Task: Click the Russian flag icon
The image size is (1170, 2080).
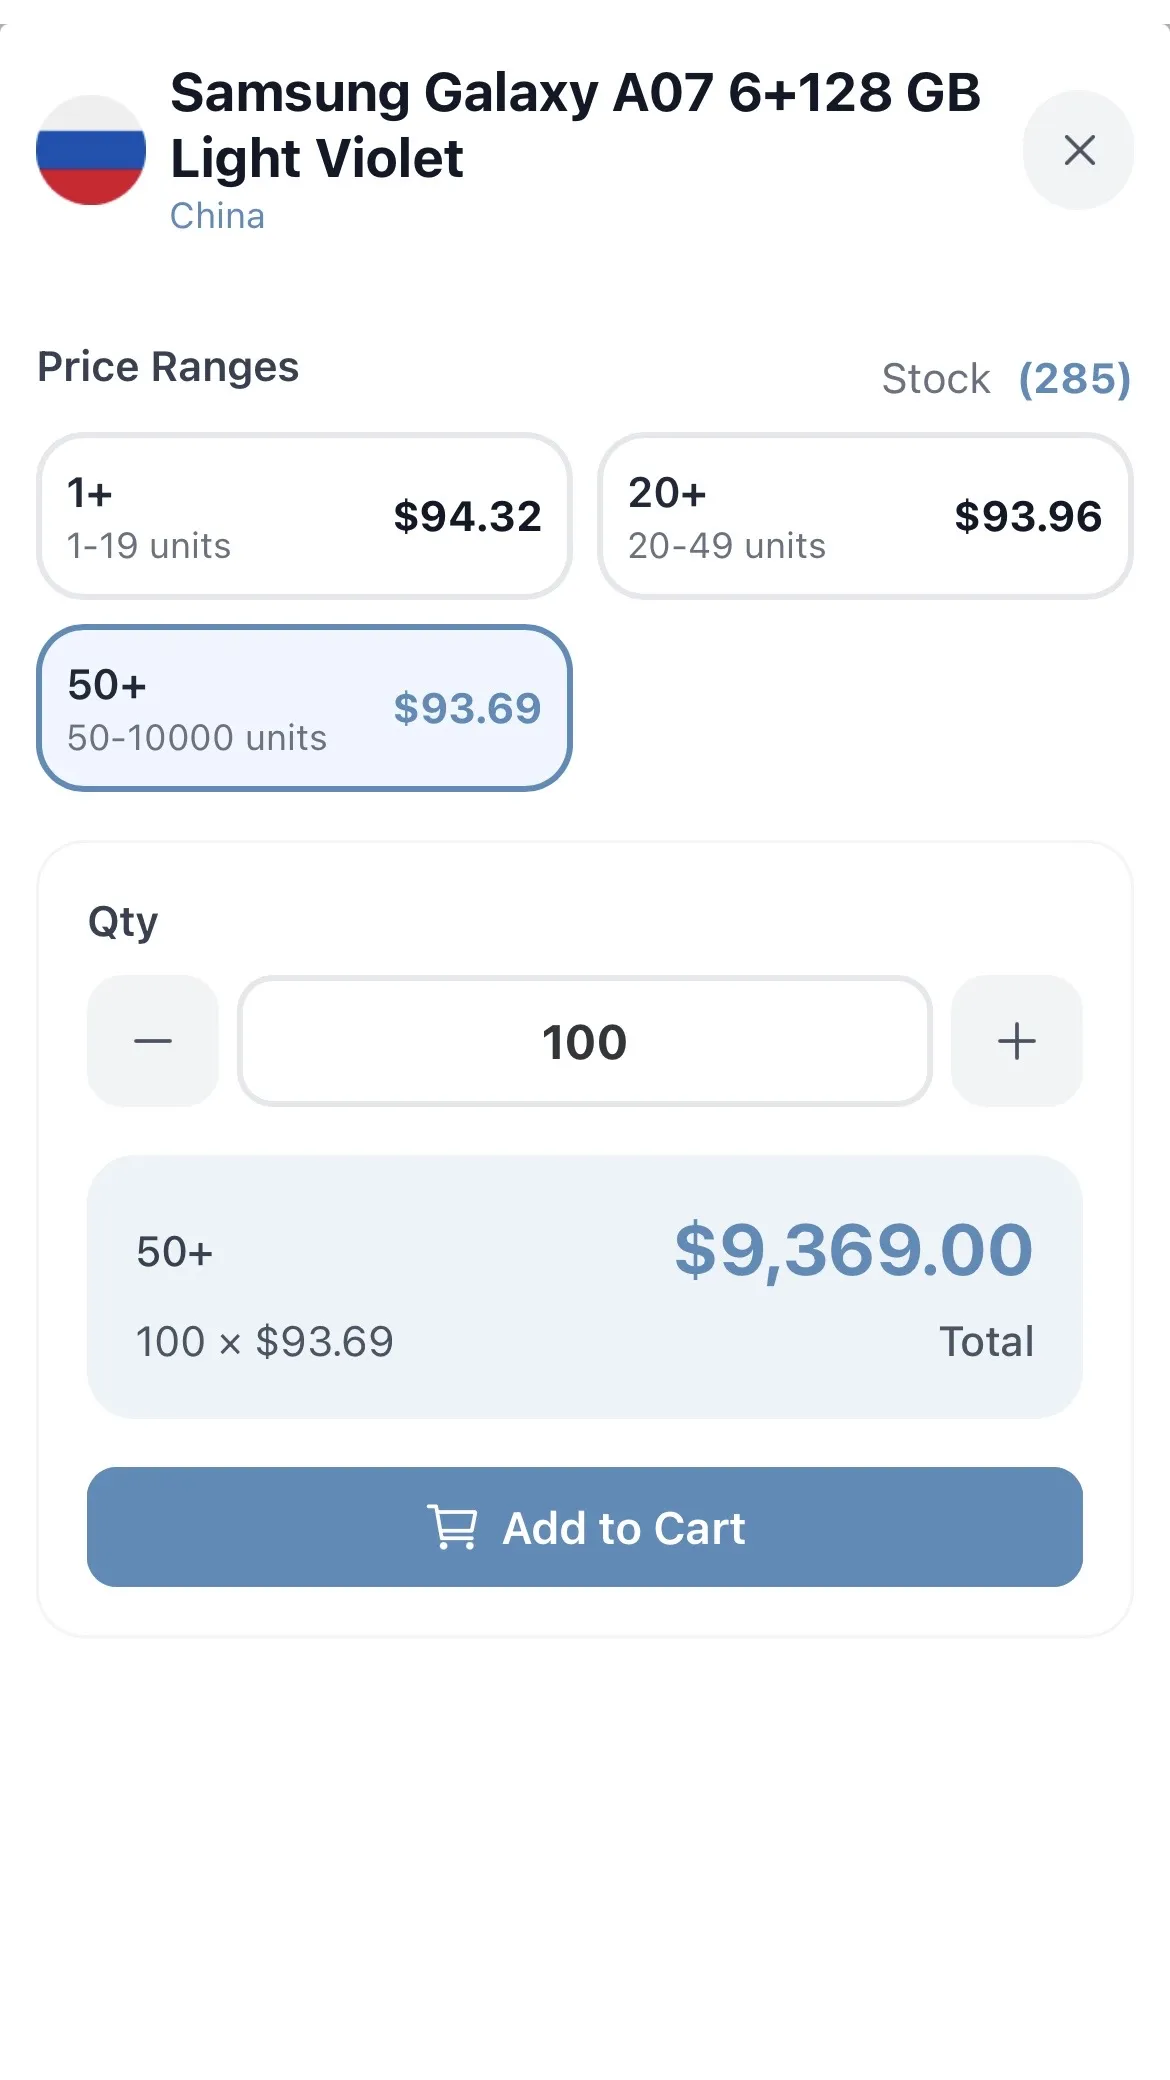Action: pos(90,152)
